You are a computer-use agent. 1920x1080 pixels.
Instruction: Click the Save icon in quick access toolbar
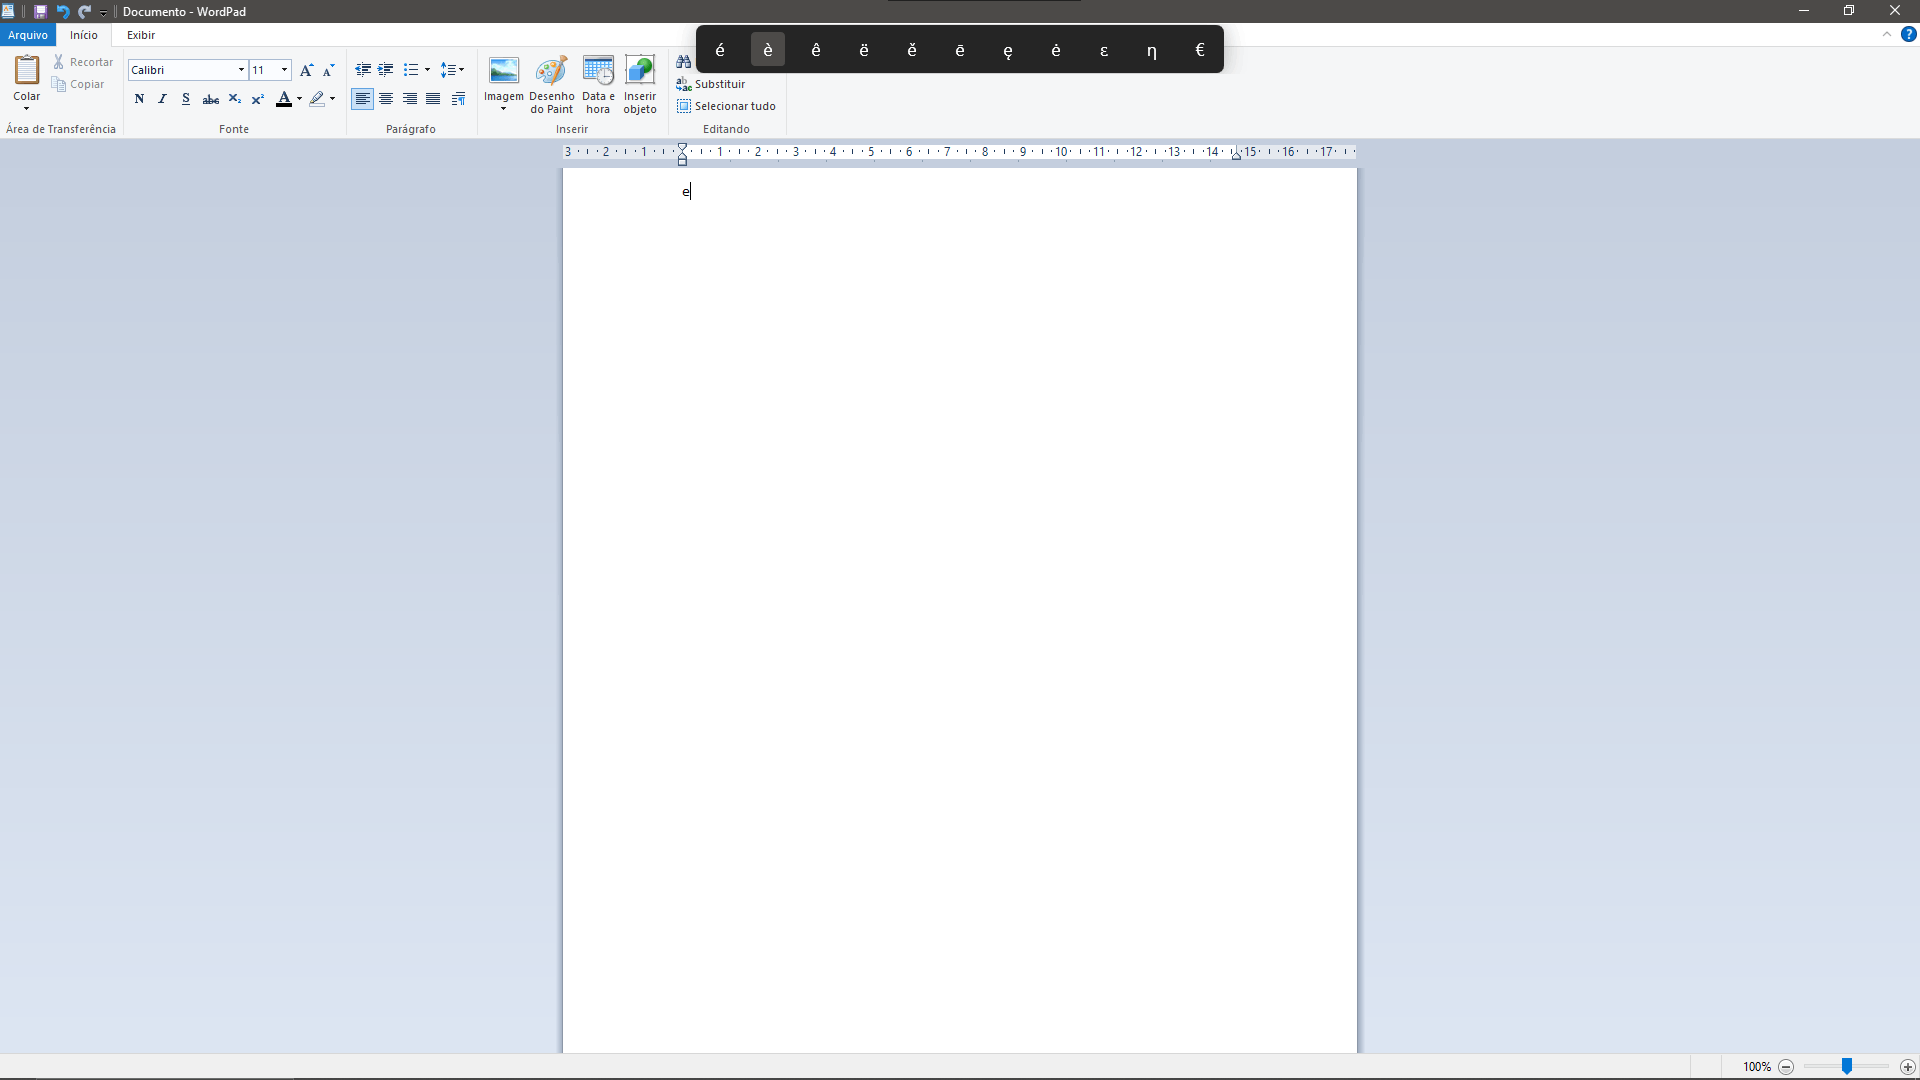[x=40, y=11]
